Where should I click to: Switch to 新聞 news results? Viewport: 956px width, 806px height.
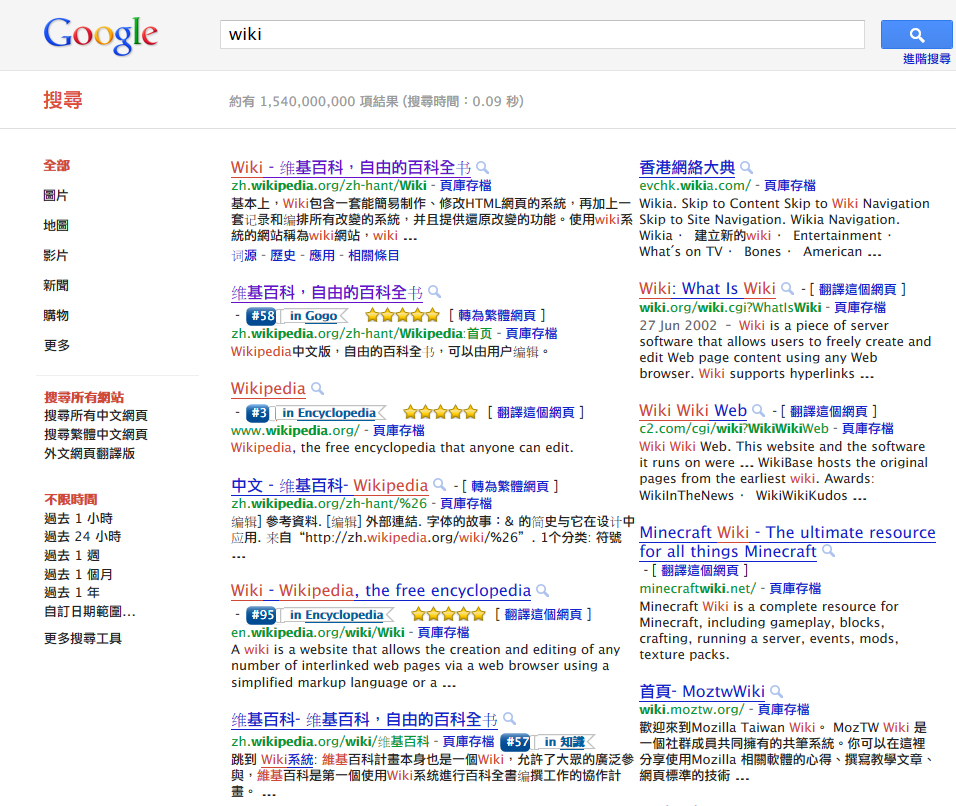pyautogui.click(x=56, y=285)
